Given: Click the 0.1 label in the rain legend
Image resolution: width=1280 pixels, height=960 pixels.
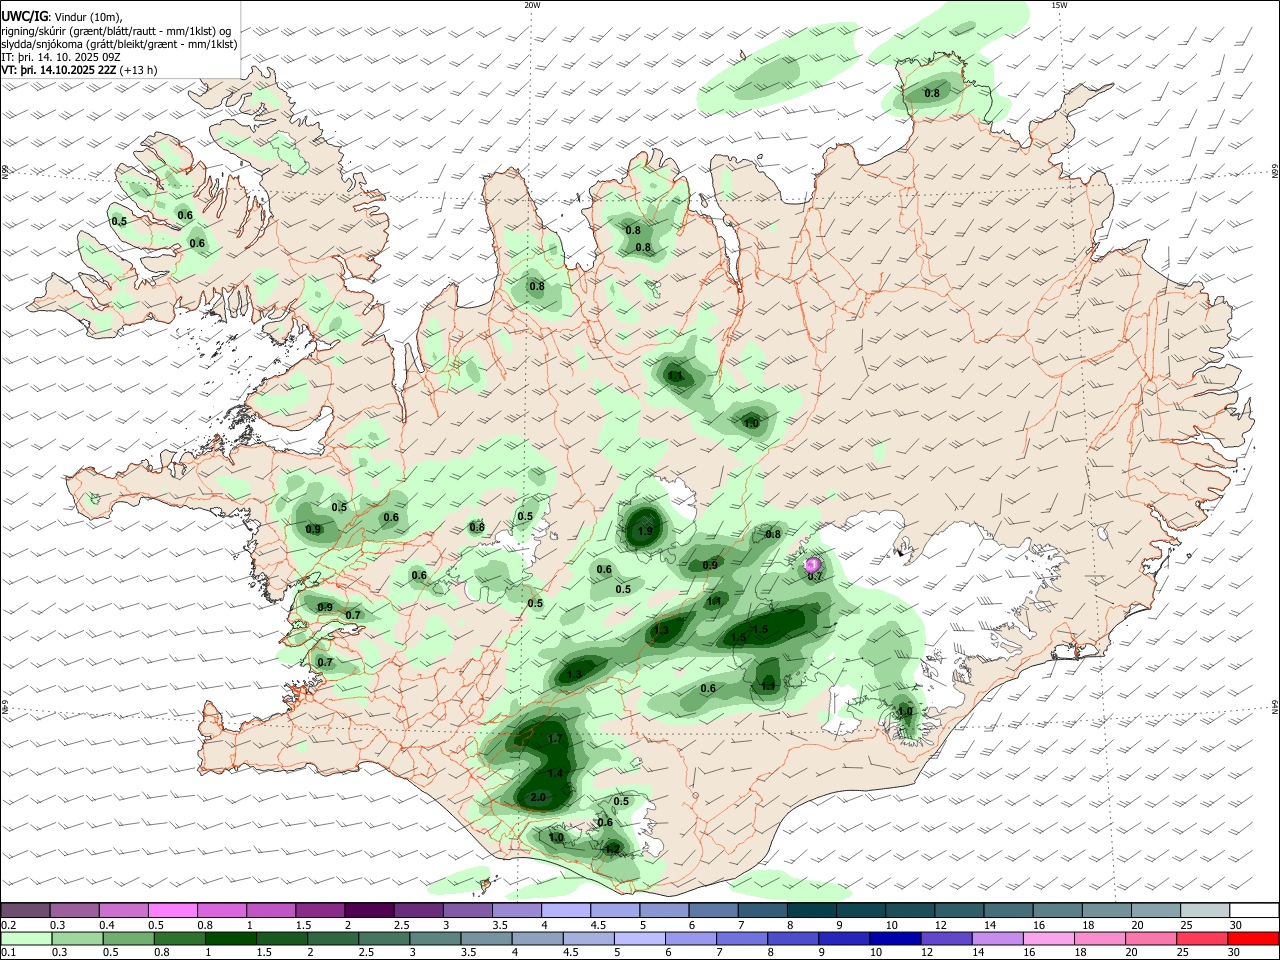Looking at the screenshot, I should [9, 953].
